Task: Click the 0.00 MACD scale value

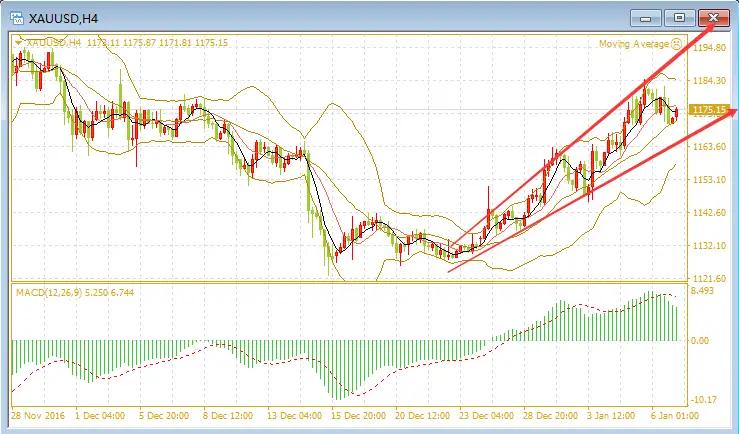Action: pos(700,340)
